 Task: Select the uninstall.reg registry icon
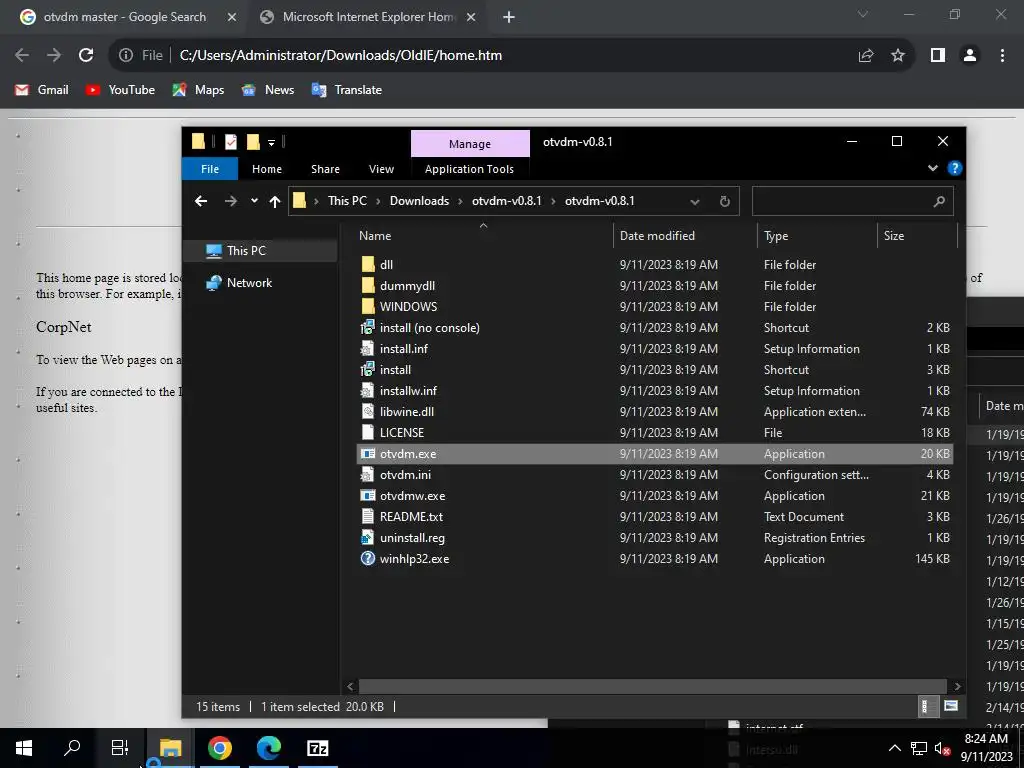368,537
